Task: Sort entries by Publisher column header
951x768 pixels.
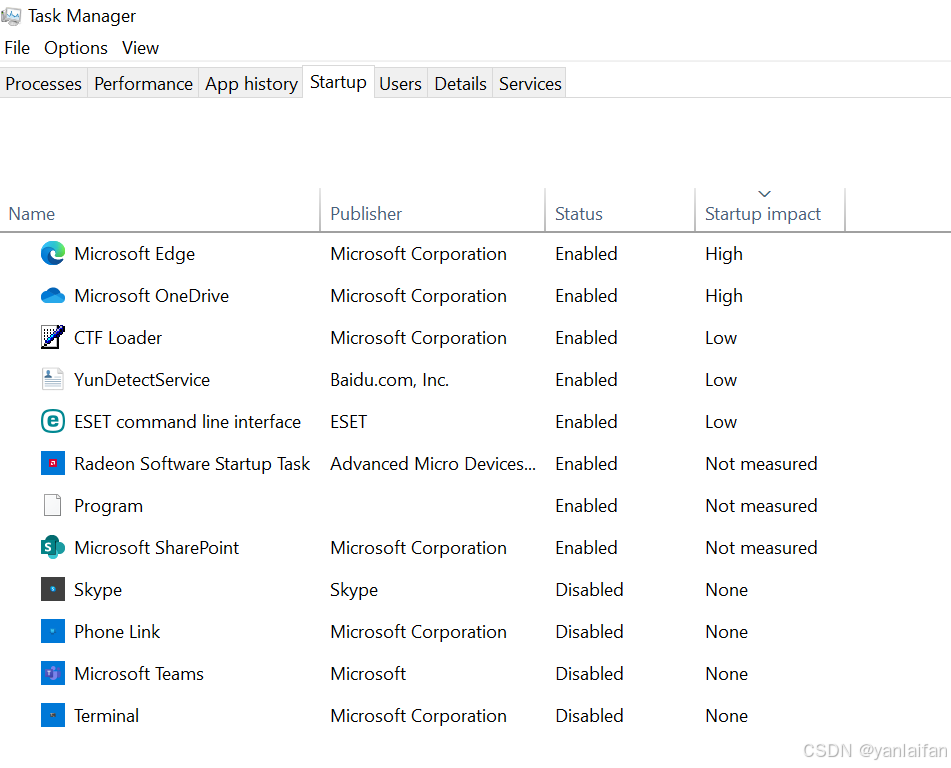Action: (x=366, y=214)
